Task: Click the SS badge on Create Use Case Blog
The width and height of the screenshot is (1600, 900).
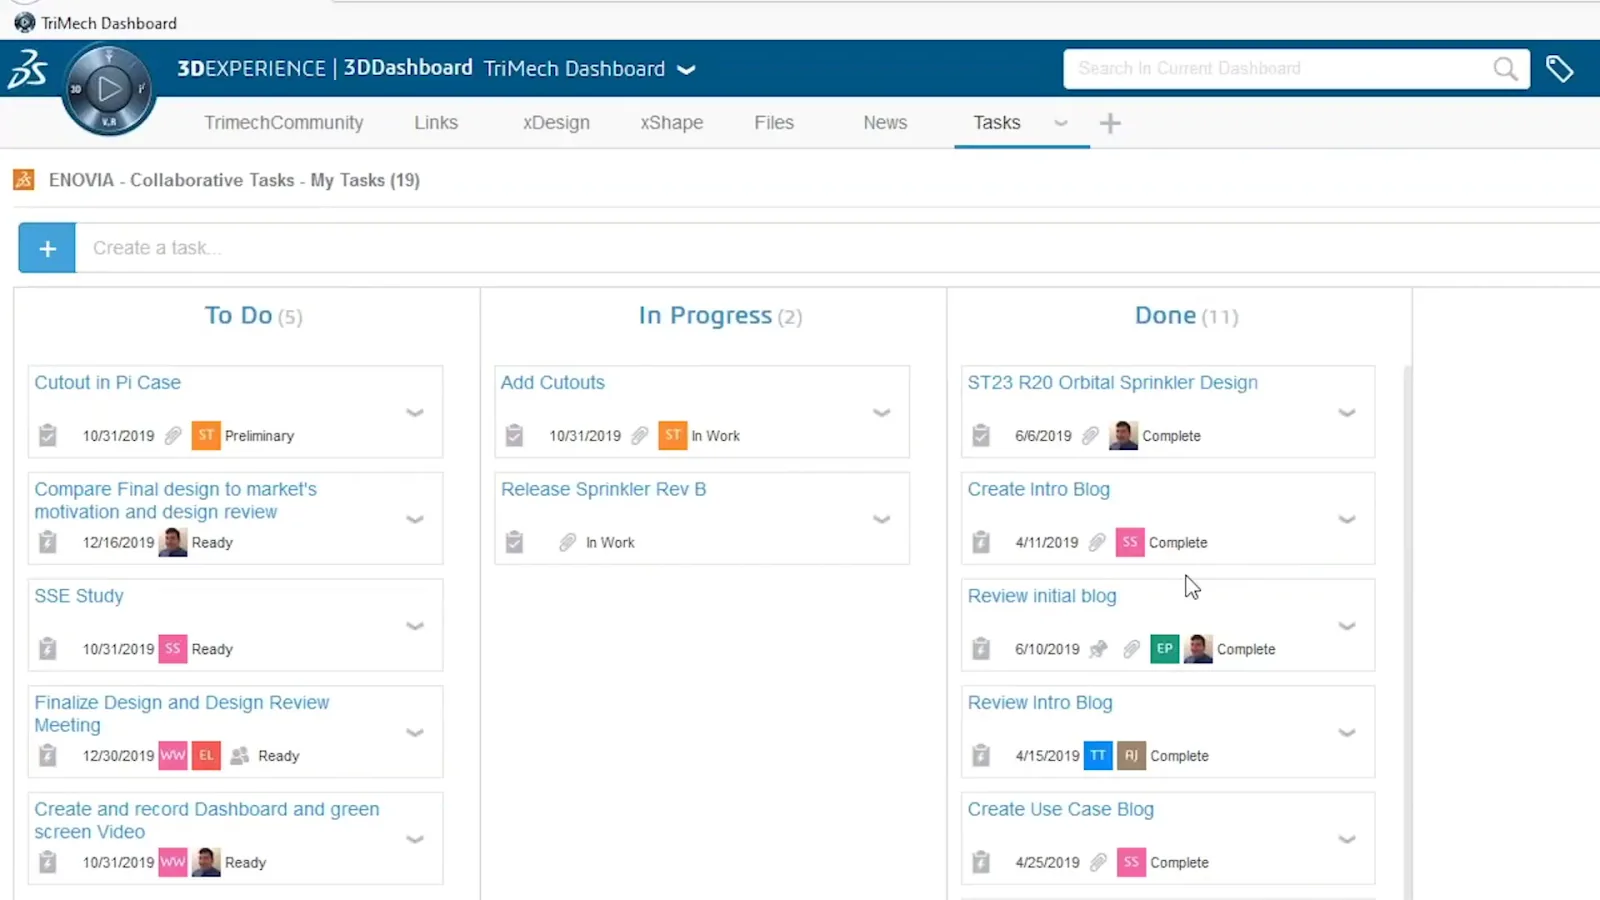Action: point(1131,862)
